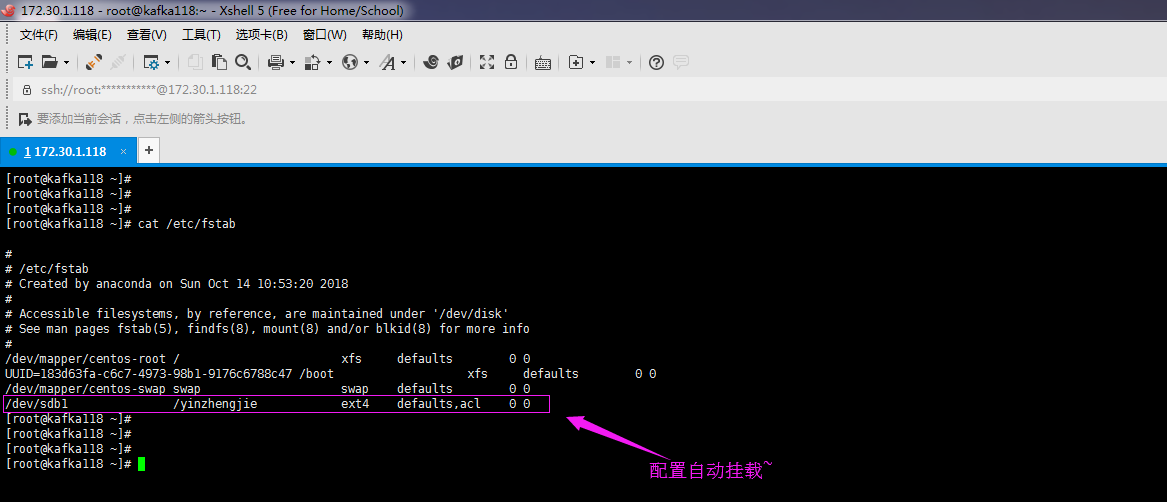Expand the print dropdown arrow
The height and width of the screenshot is (502, 1167).
click(x=292, y=63)
